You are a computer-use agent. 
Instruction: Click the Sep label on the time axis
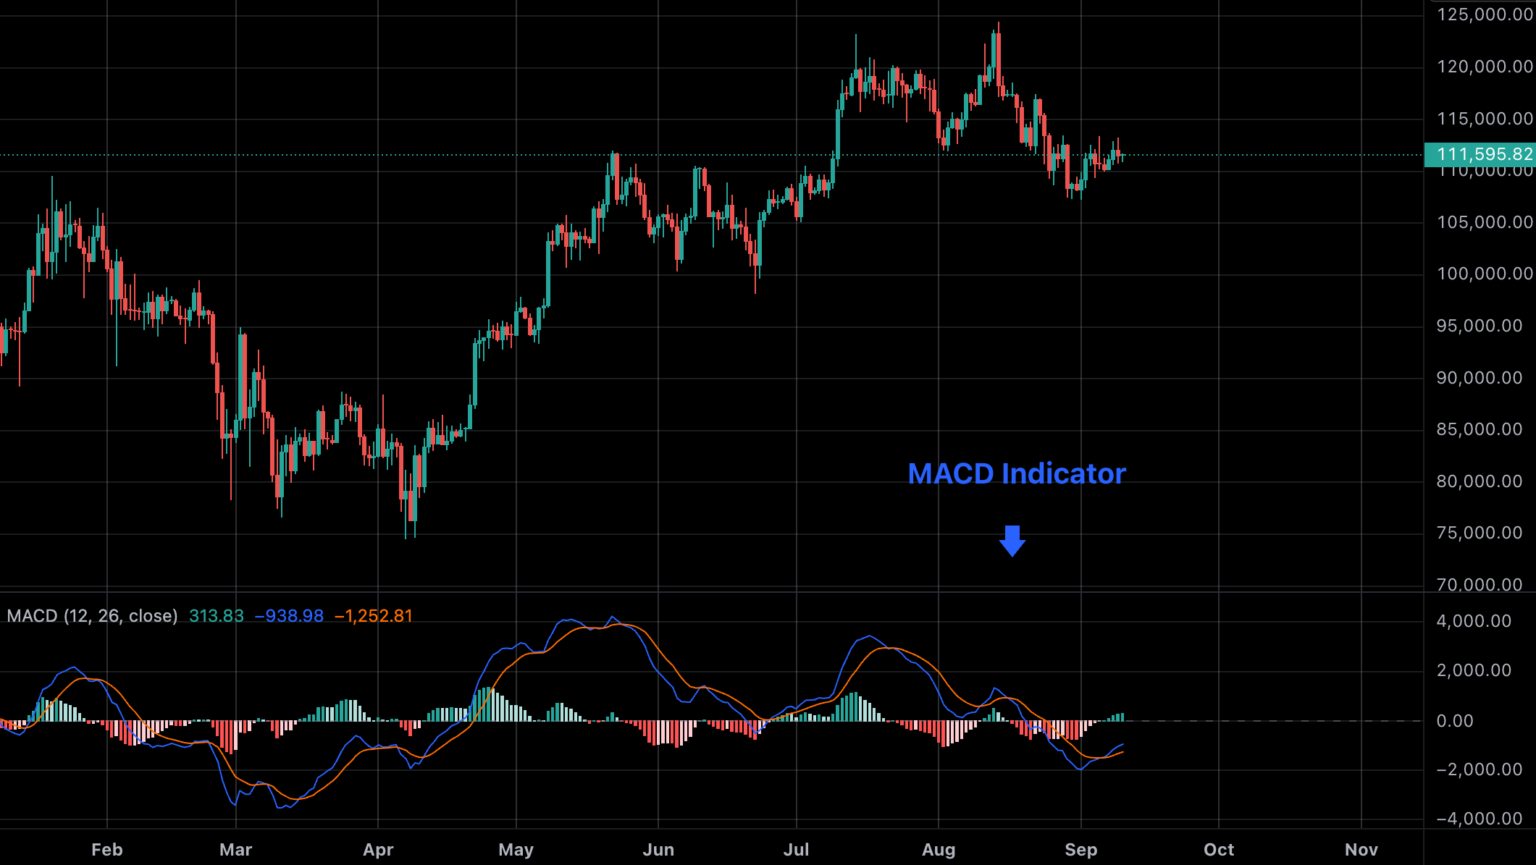(1080, 849)
